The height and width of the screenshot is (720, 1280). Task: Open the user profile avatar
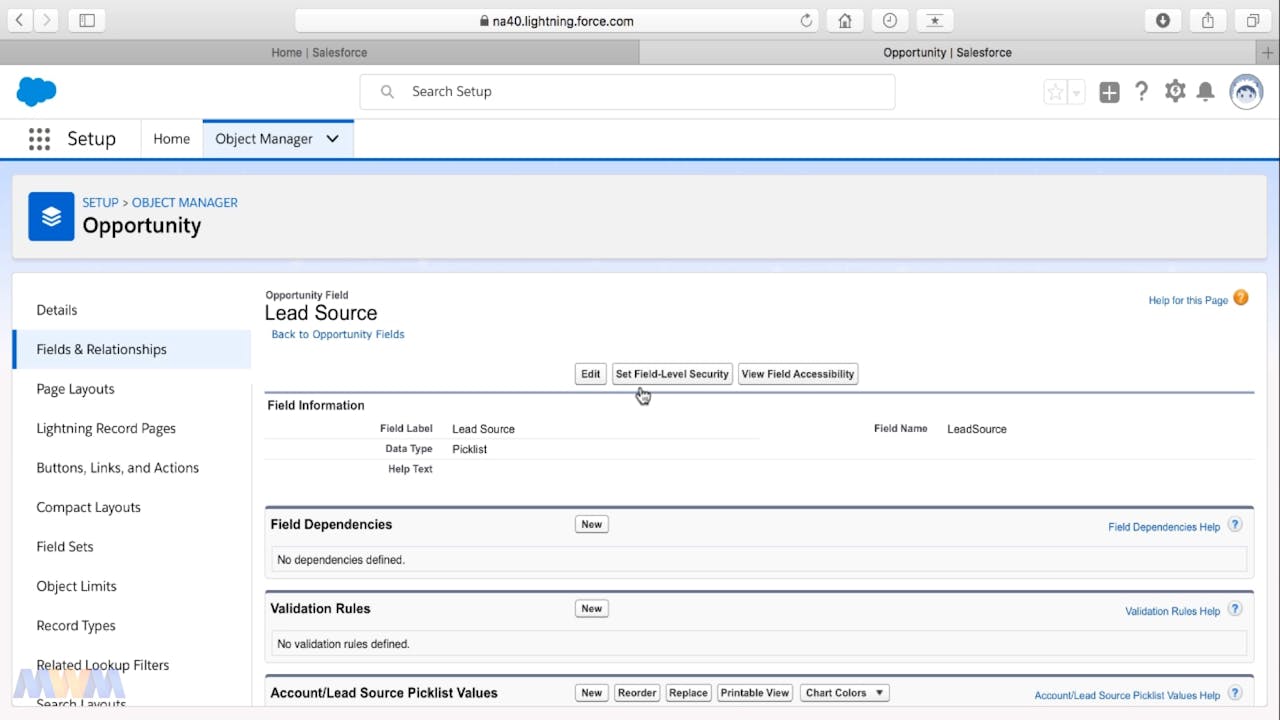pyautogui.click(x=1246, y=92)
